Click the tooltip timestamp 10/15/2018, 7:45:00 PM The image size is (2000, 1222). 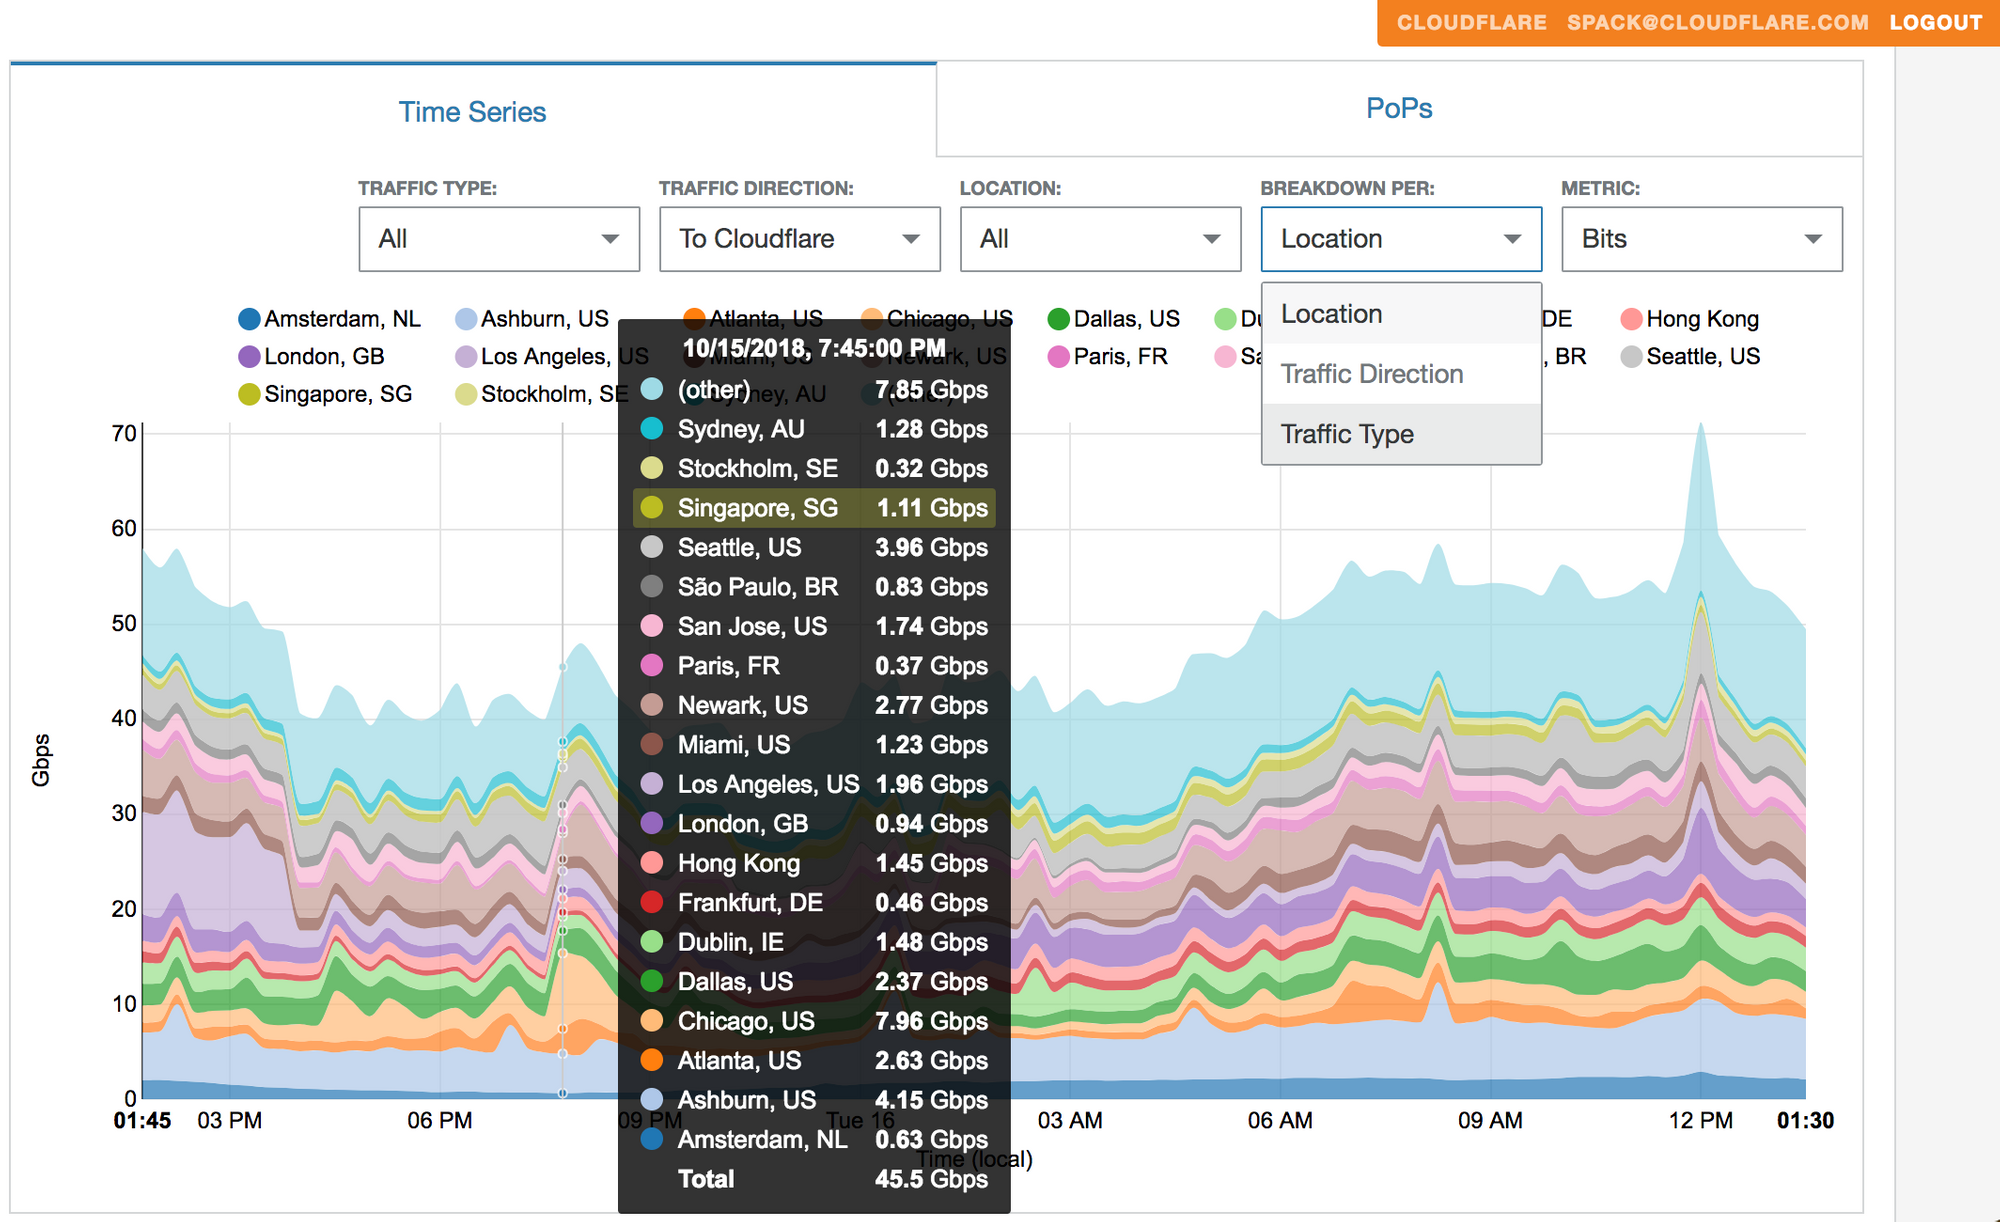click(814, 348)
